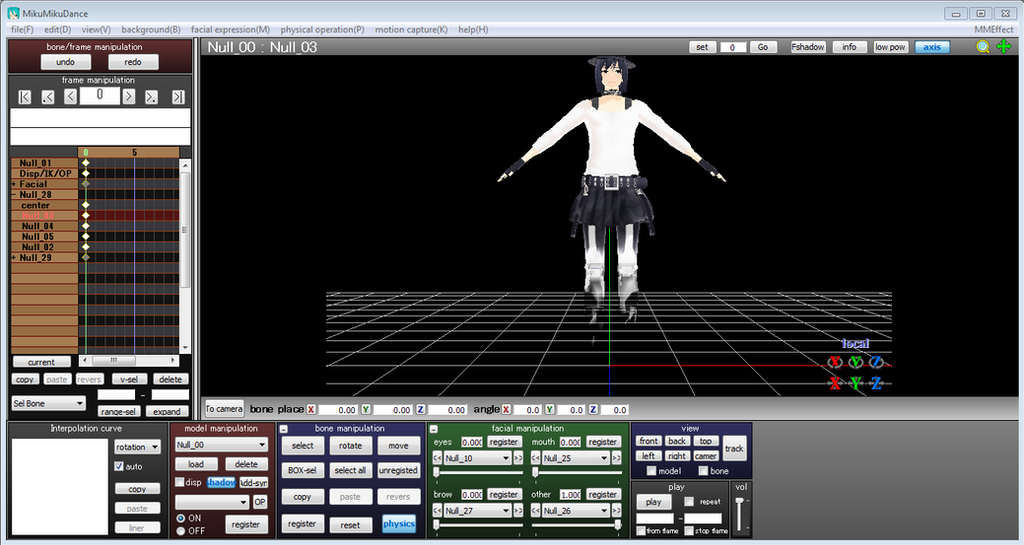Previous eyes morph arrow button
Screen dimensions: 1024x545
(438, 458)
